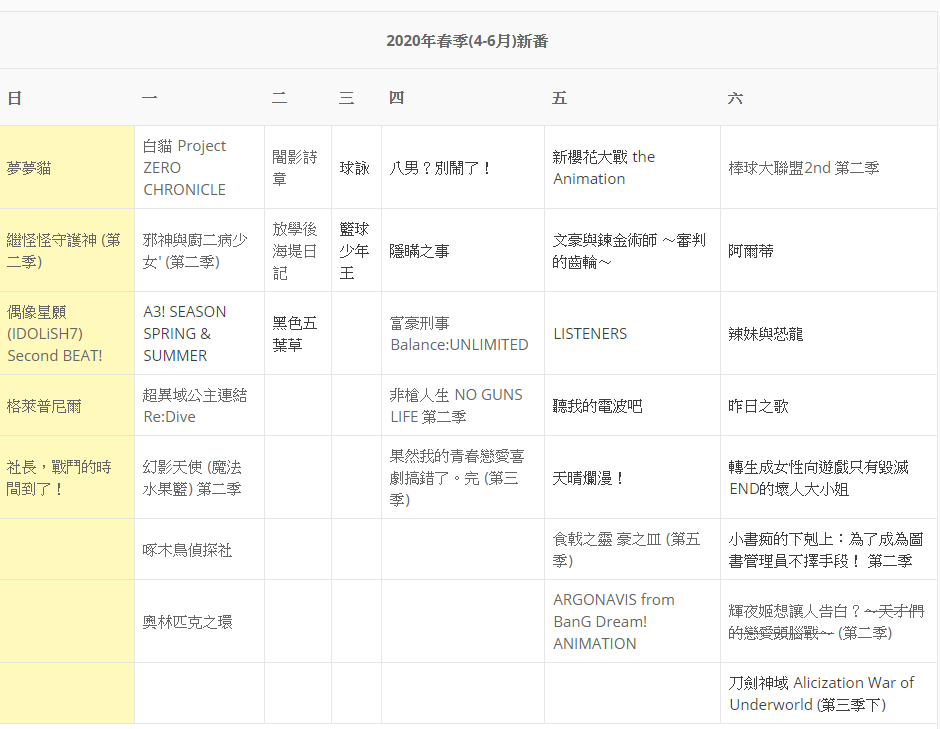Open 富豪刑事 Balance:UNLIMITED link

459,333
